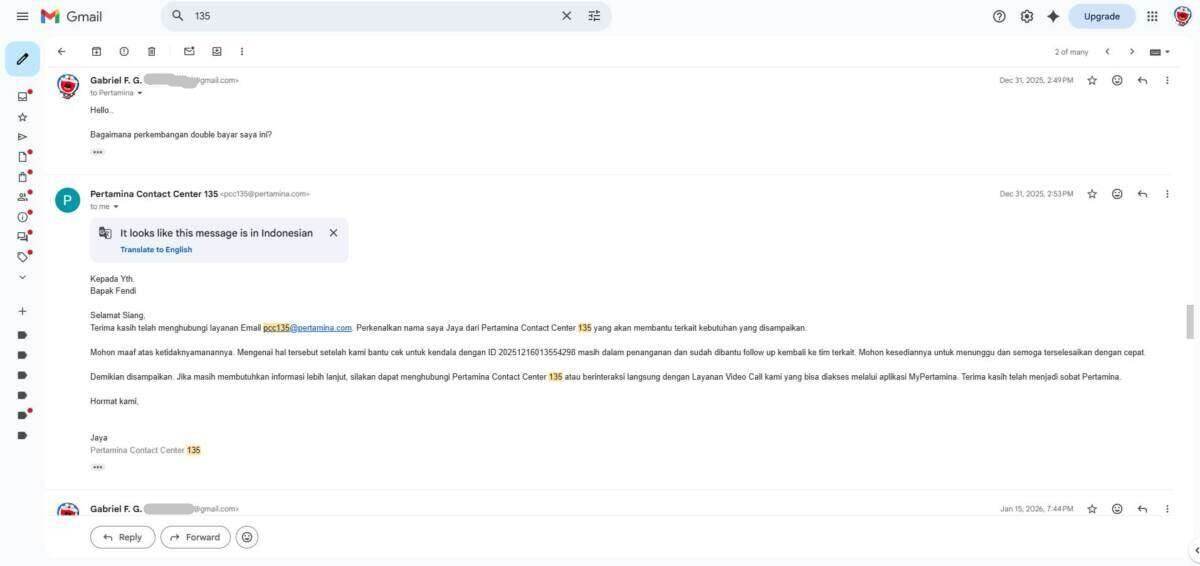Toggle the main menu hamburger
1200x566 pixels.
(x=22, y=16)
